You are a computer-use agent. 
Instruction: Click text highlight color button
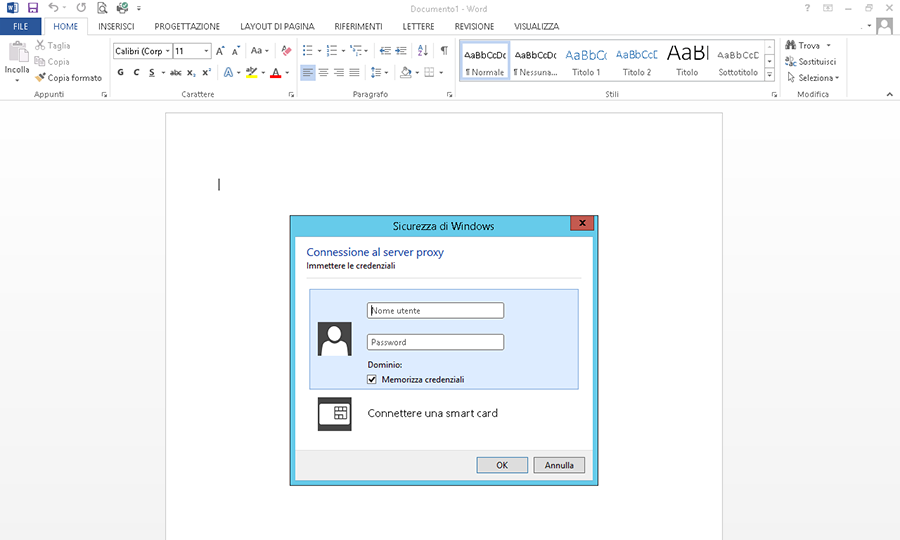(x=251, y=72)
